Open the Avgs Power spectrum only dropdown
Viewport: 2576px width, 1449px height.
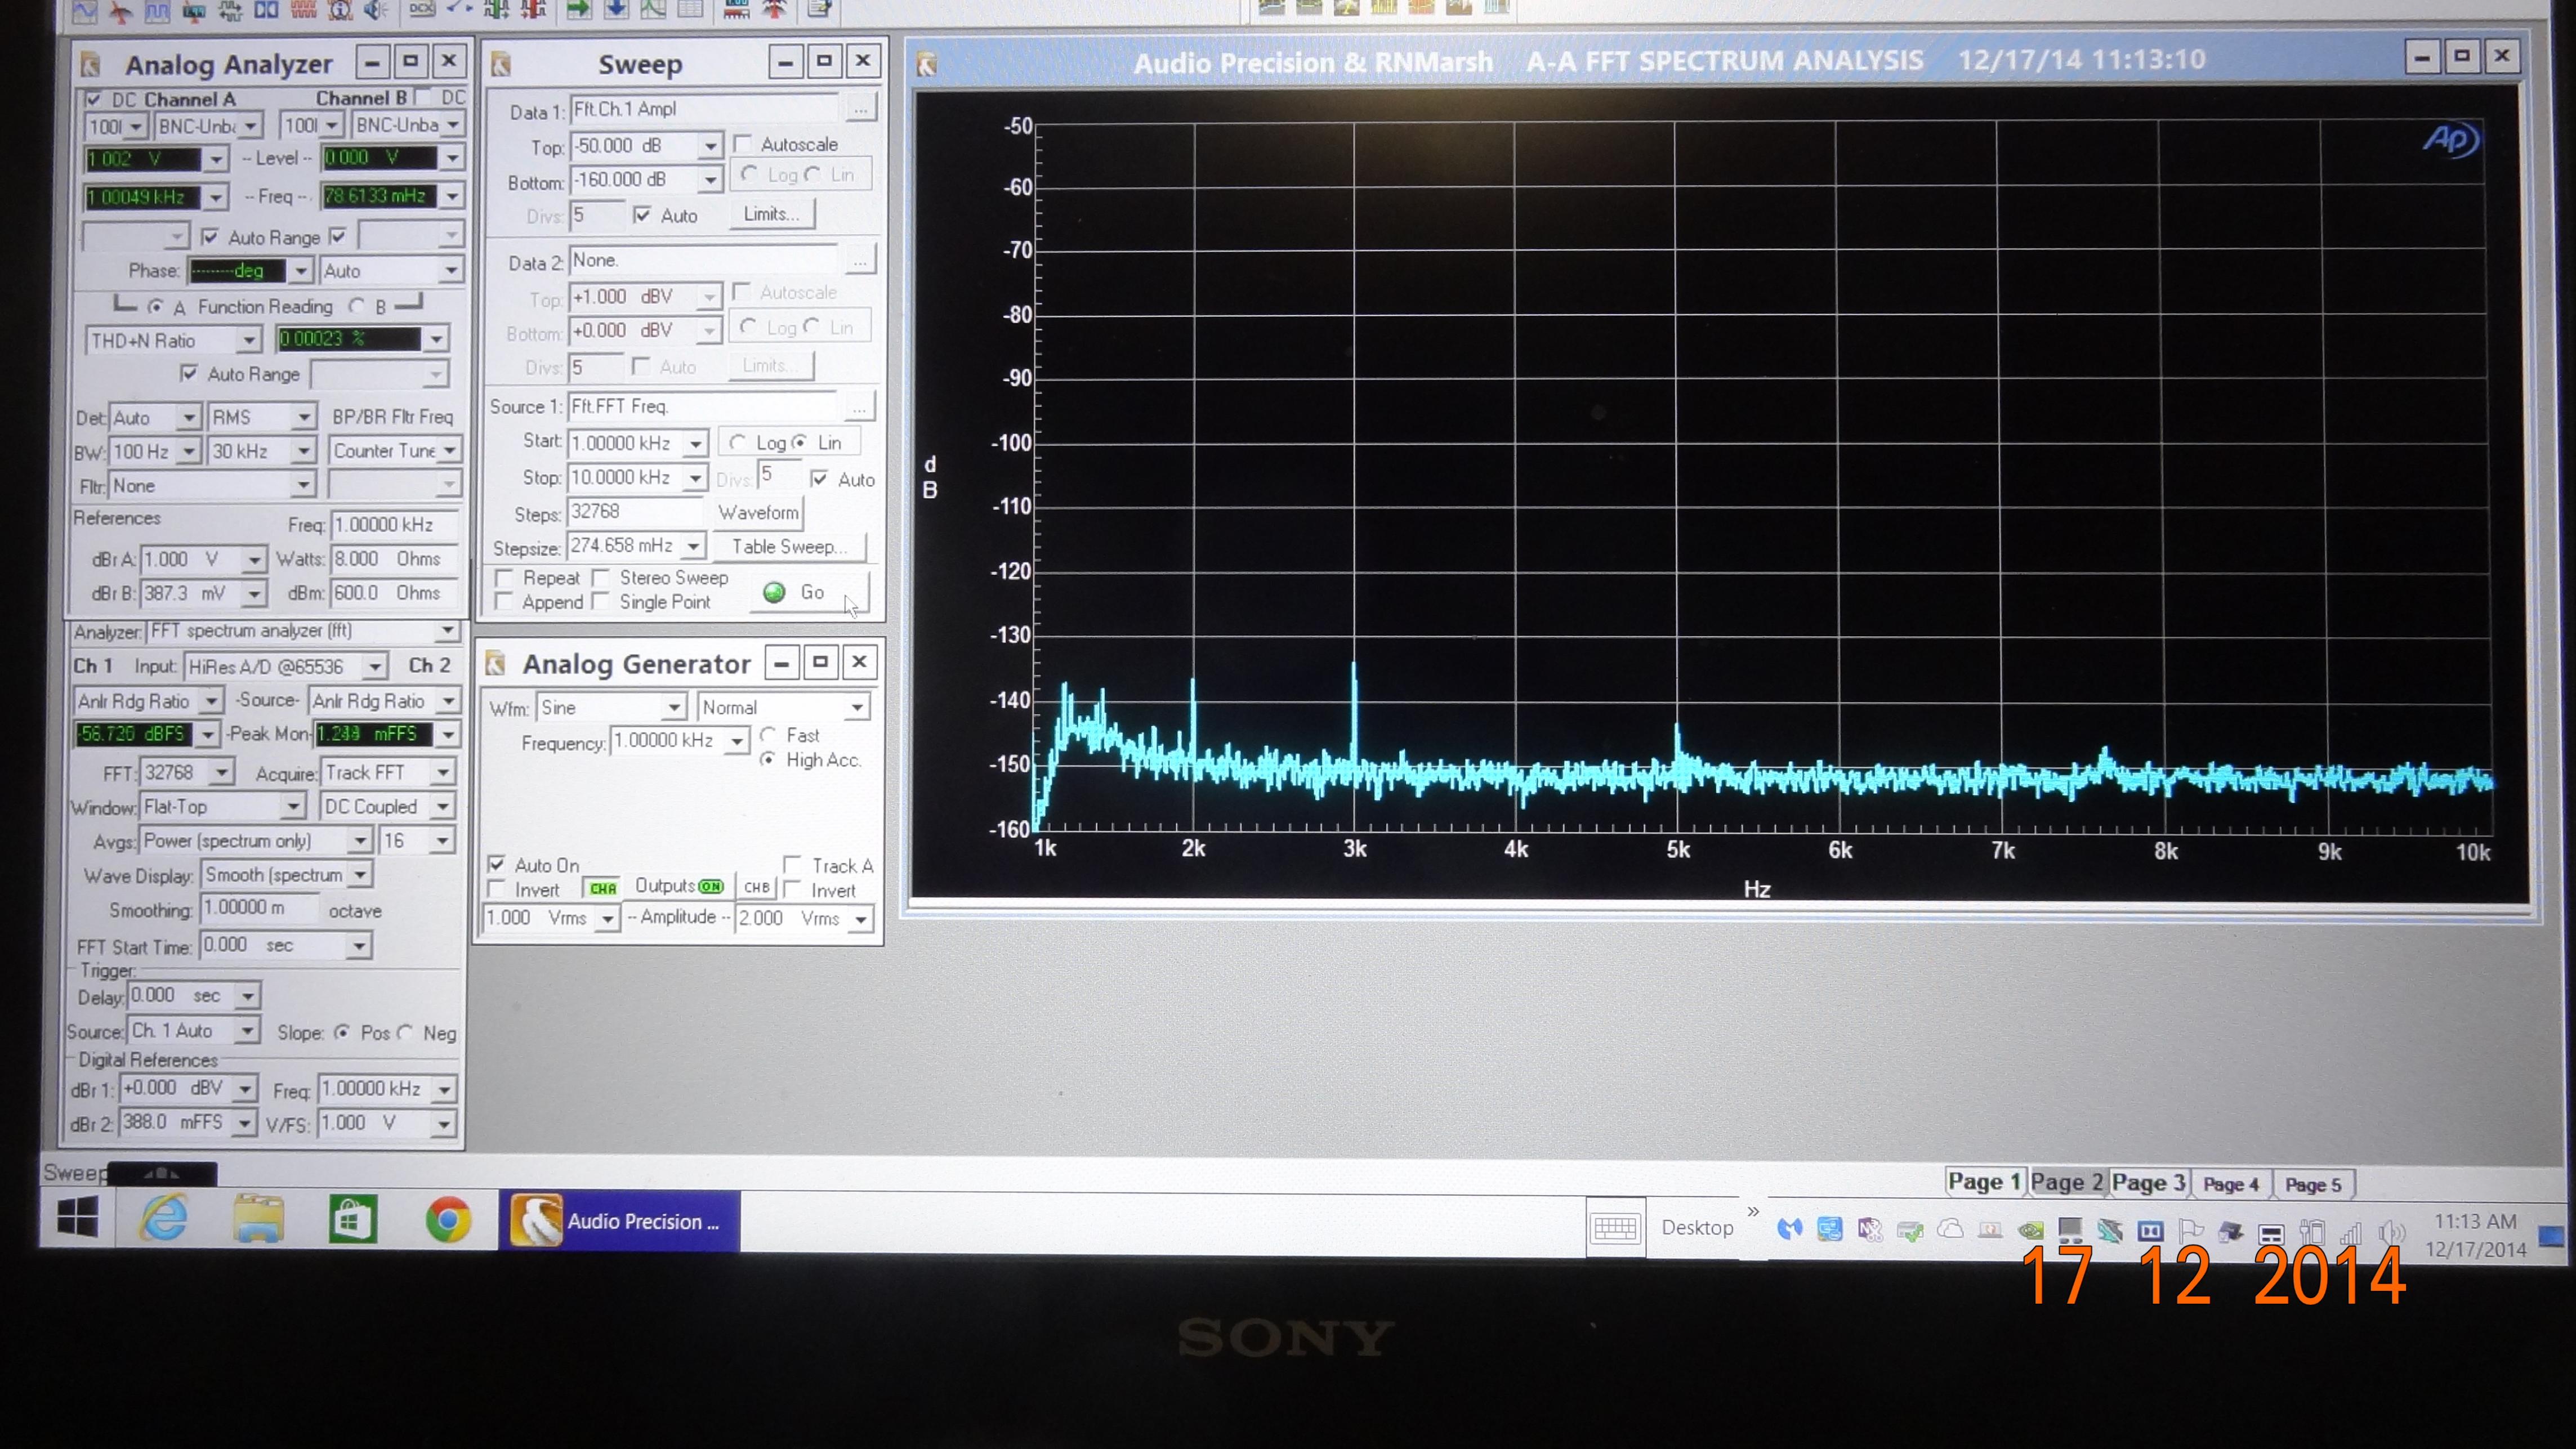359,841
